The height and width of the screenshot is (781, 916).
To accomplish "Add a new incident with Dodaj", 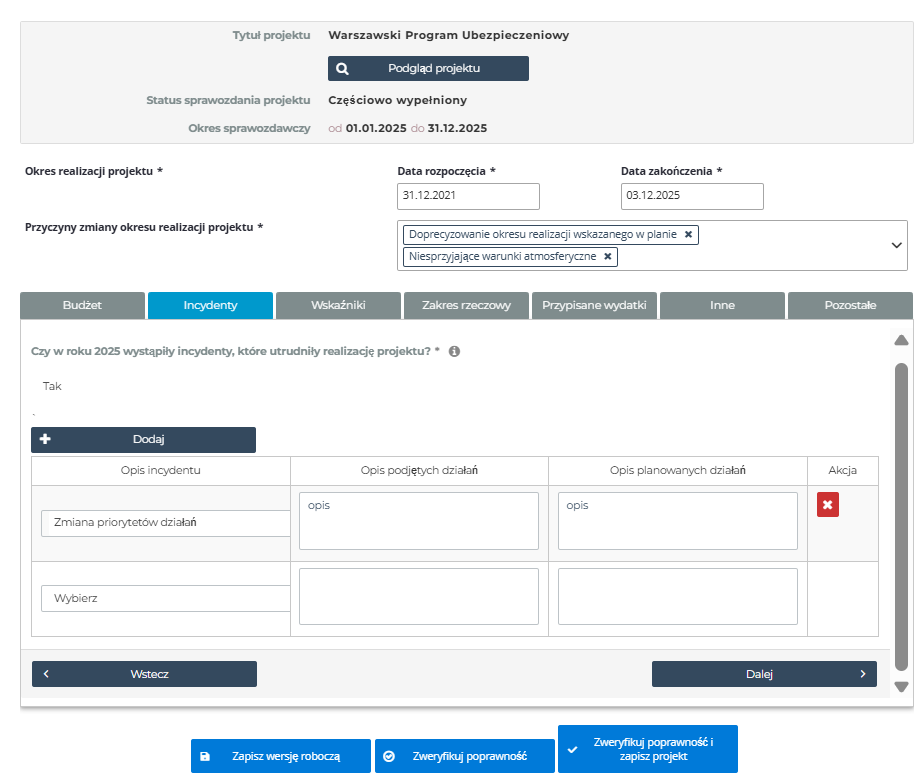I will click(143, 439).
